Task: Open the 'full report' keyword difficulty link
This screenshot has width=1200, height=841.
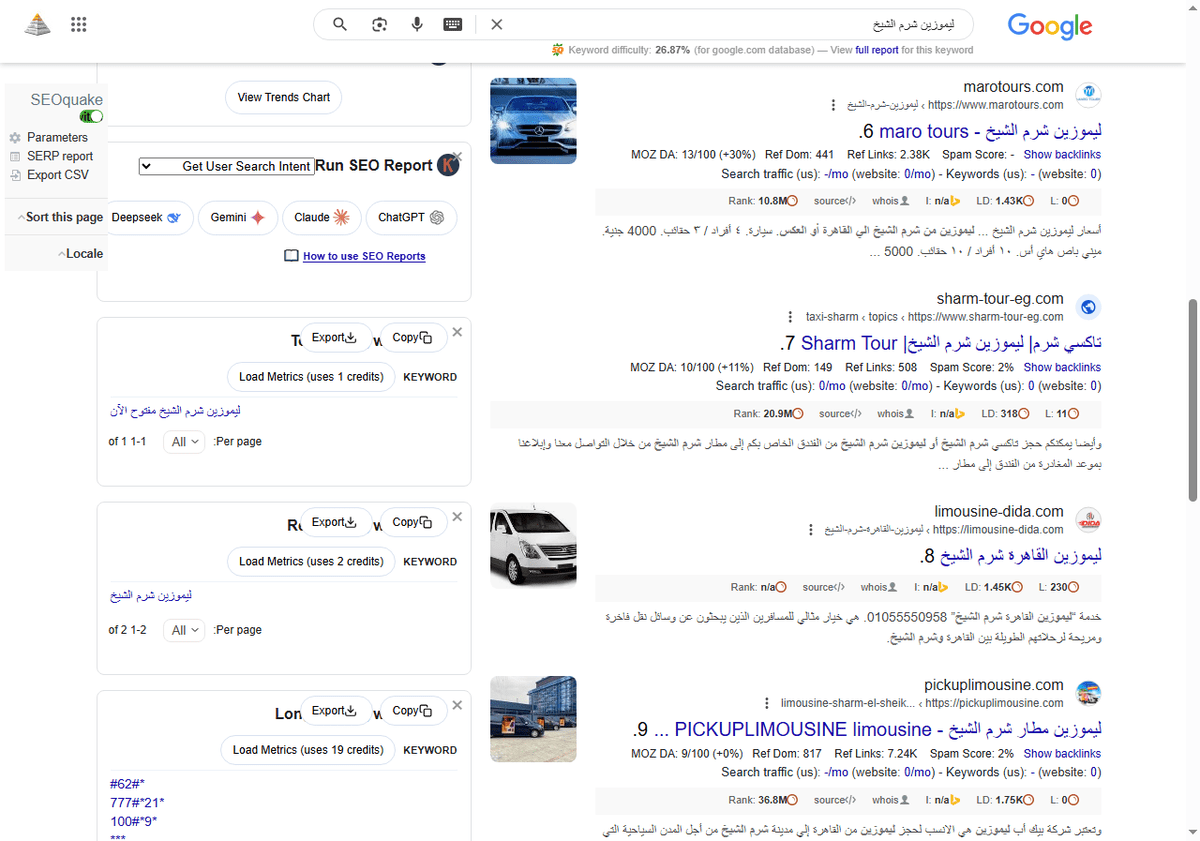Action: coord(877,48)
